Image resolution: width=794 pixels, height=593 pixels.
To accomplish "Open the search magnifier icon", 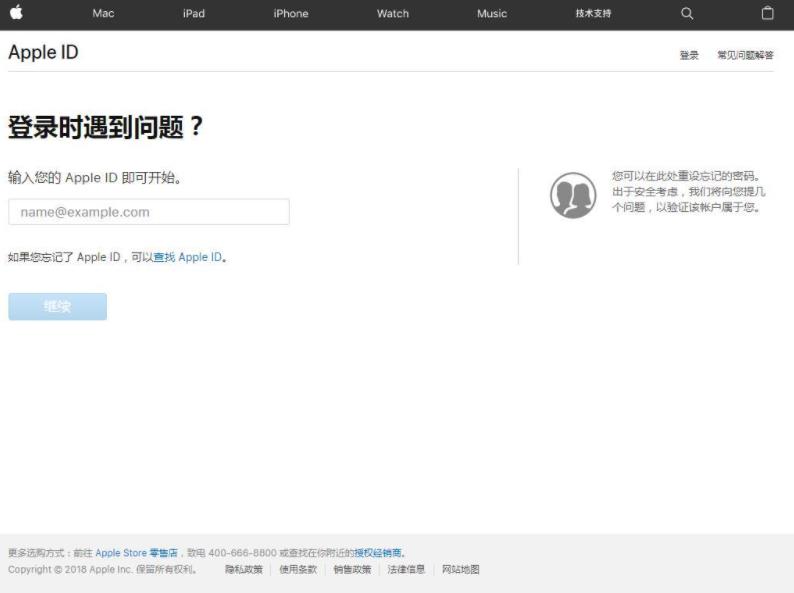I will (686, 13).
